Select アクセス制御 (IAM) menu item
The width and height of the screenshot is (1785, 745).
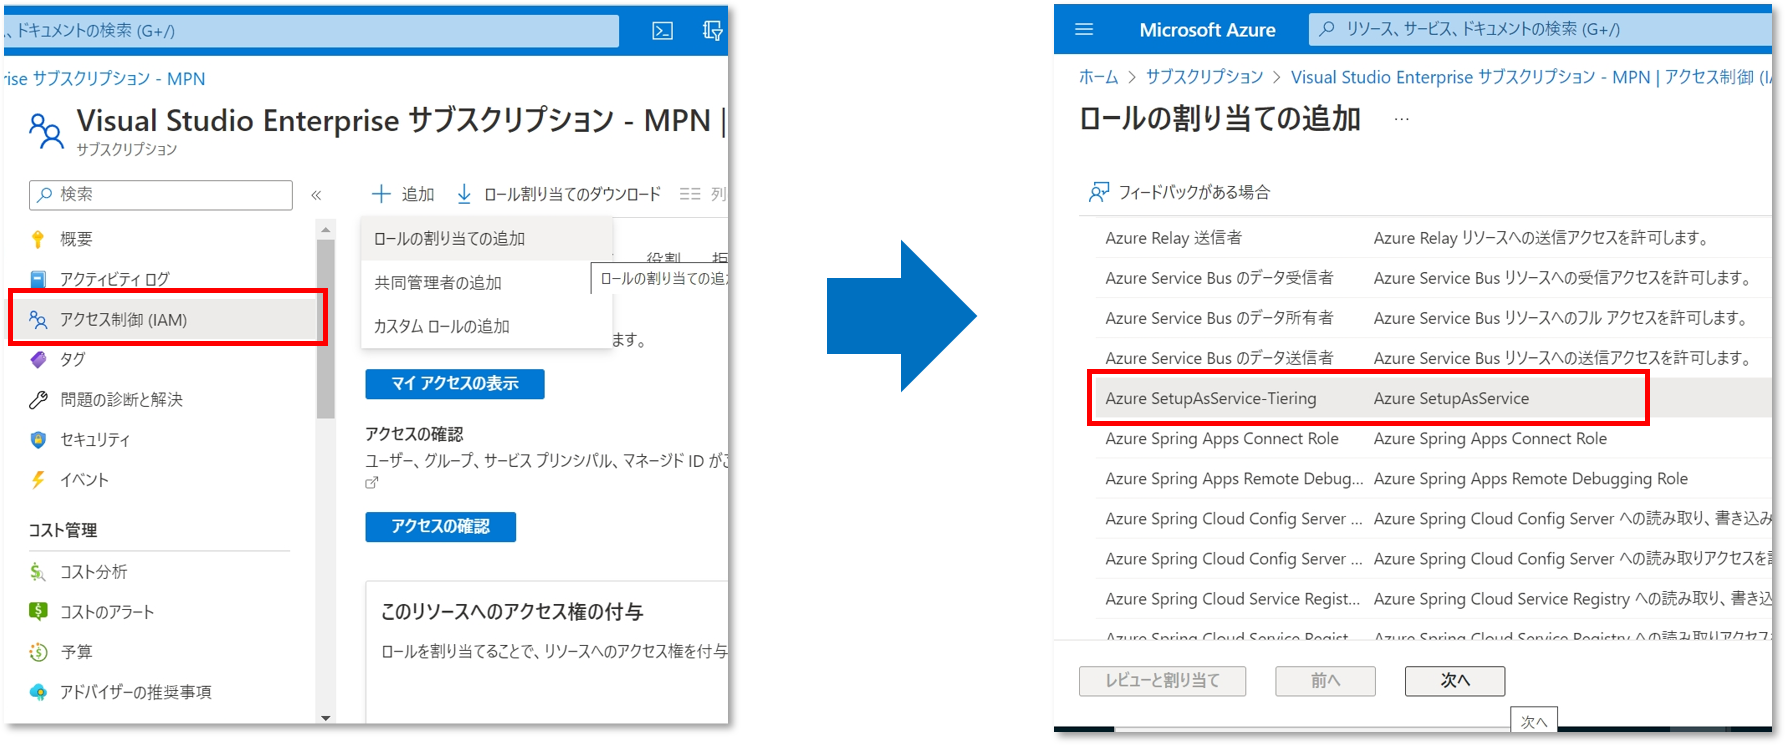click(x=168, y=320)
